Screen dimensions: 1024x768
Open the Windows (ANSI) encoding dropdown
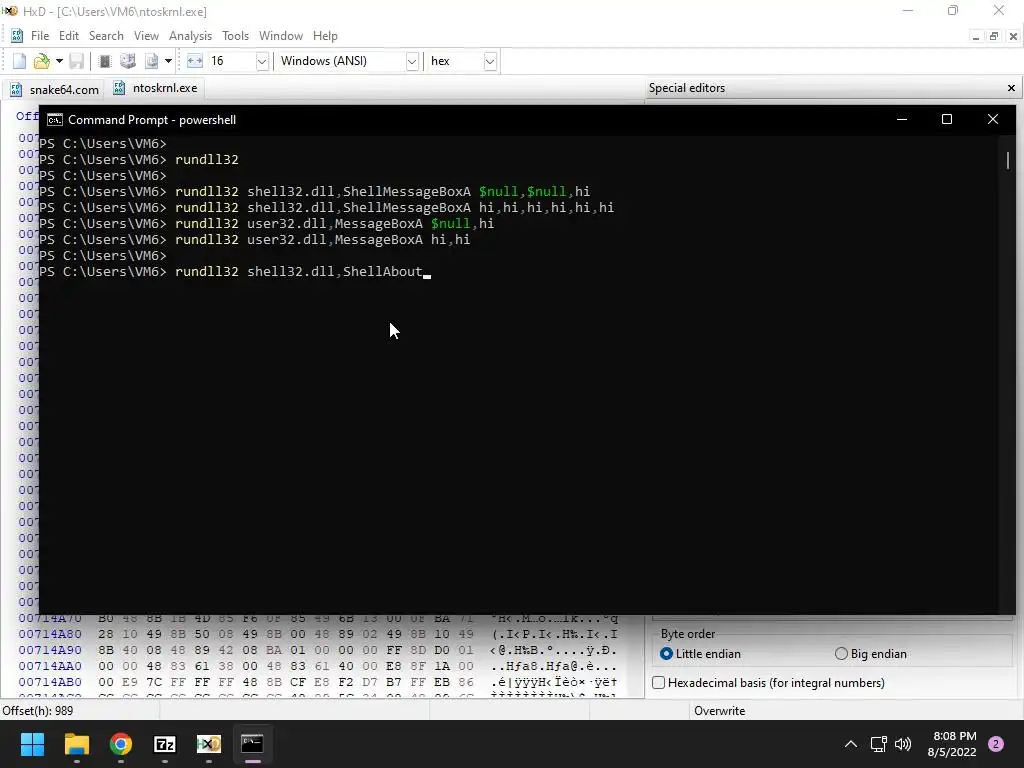[x=412, y=61]
